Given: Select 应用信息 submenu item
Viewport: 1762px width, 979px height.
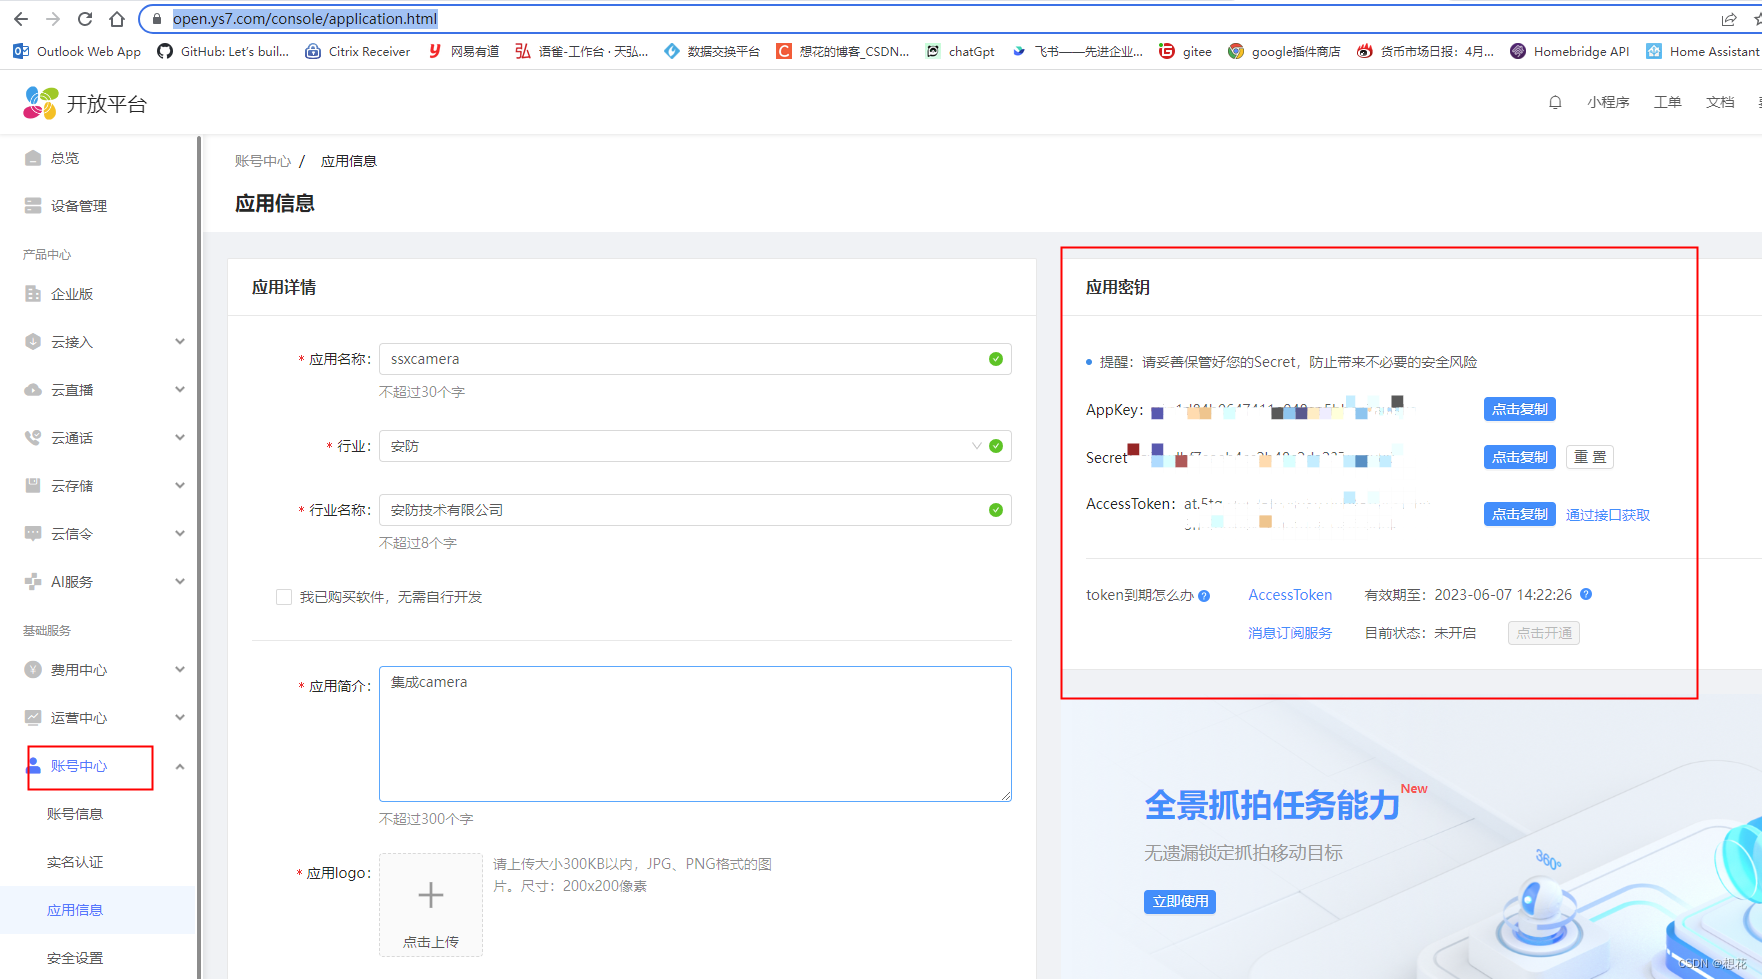Looking at the screenshot, I should click(x=75, y=910).
